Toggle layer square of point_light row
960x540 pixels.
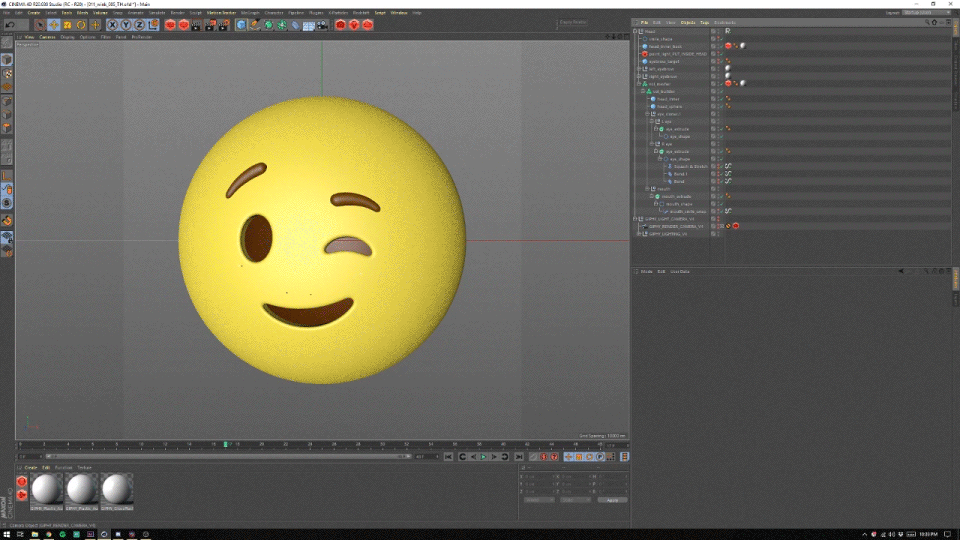click(713, 54)
